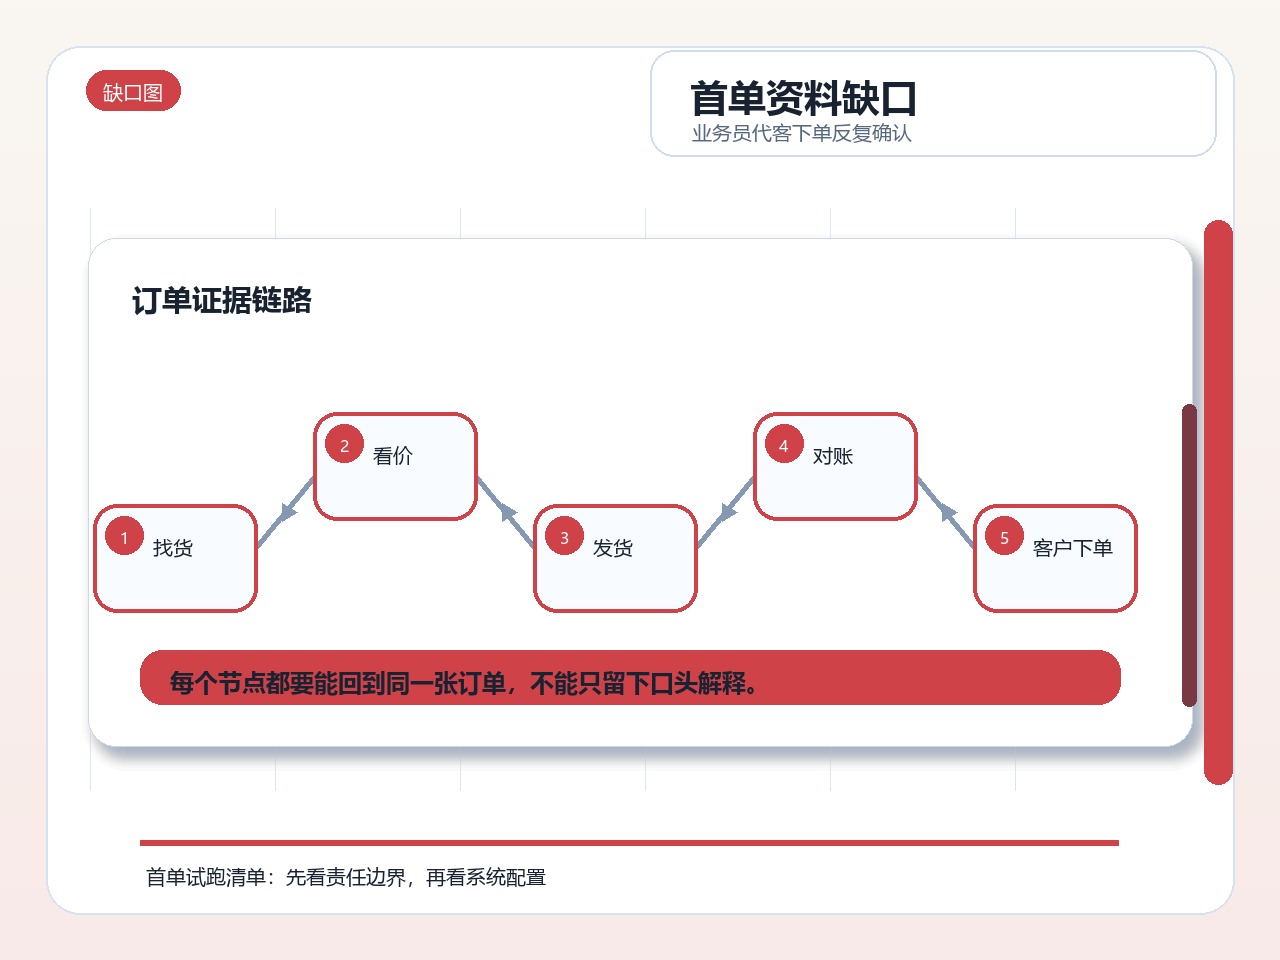
Task: Click the red banner 每个节点都要能回到同一张订单
Action: pyautogui.click(x=630, y=678)
